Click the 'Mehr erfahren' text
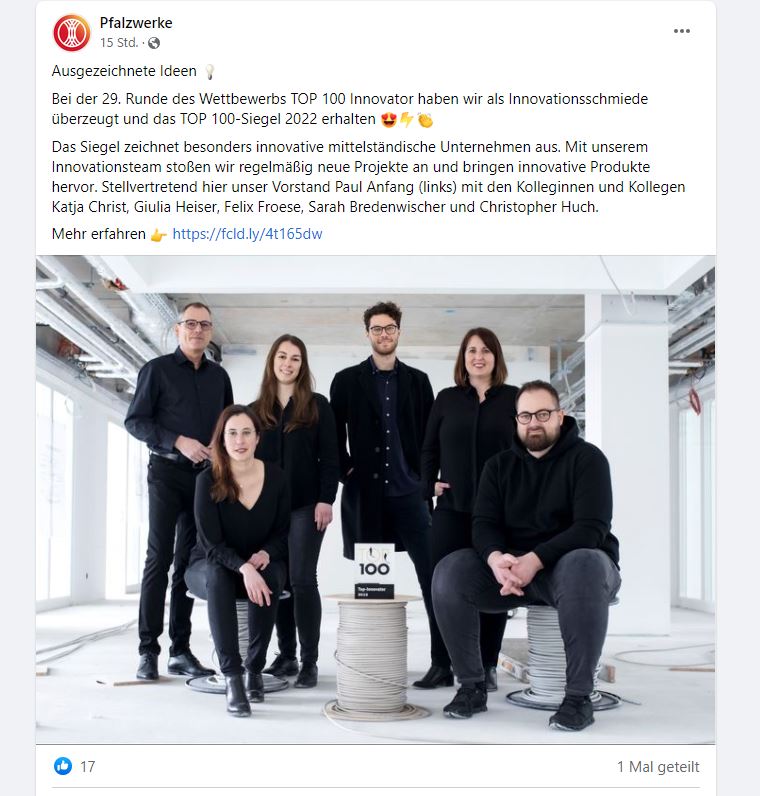Image resolution: width=760 pixels, height=796 pixels. 98,234
